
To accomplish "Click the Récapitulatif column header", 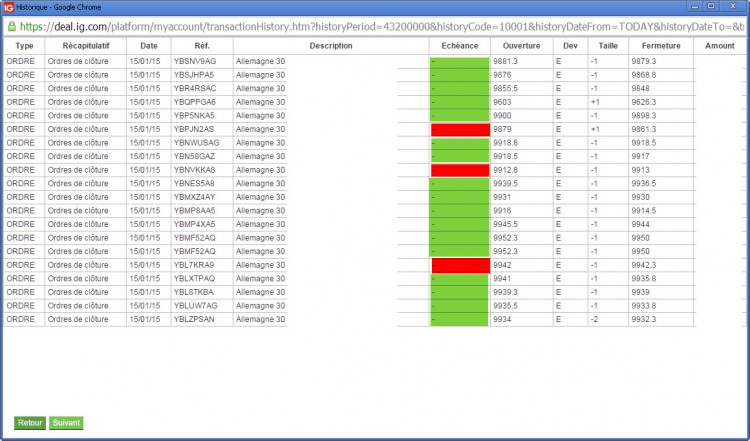I will [x=86, y=46].
